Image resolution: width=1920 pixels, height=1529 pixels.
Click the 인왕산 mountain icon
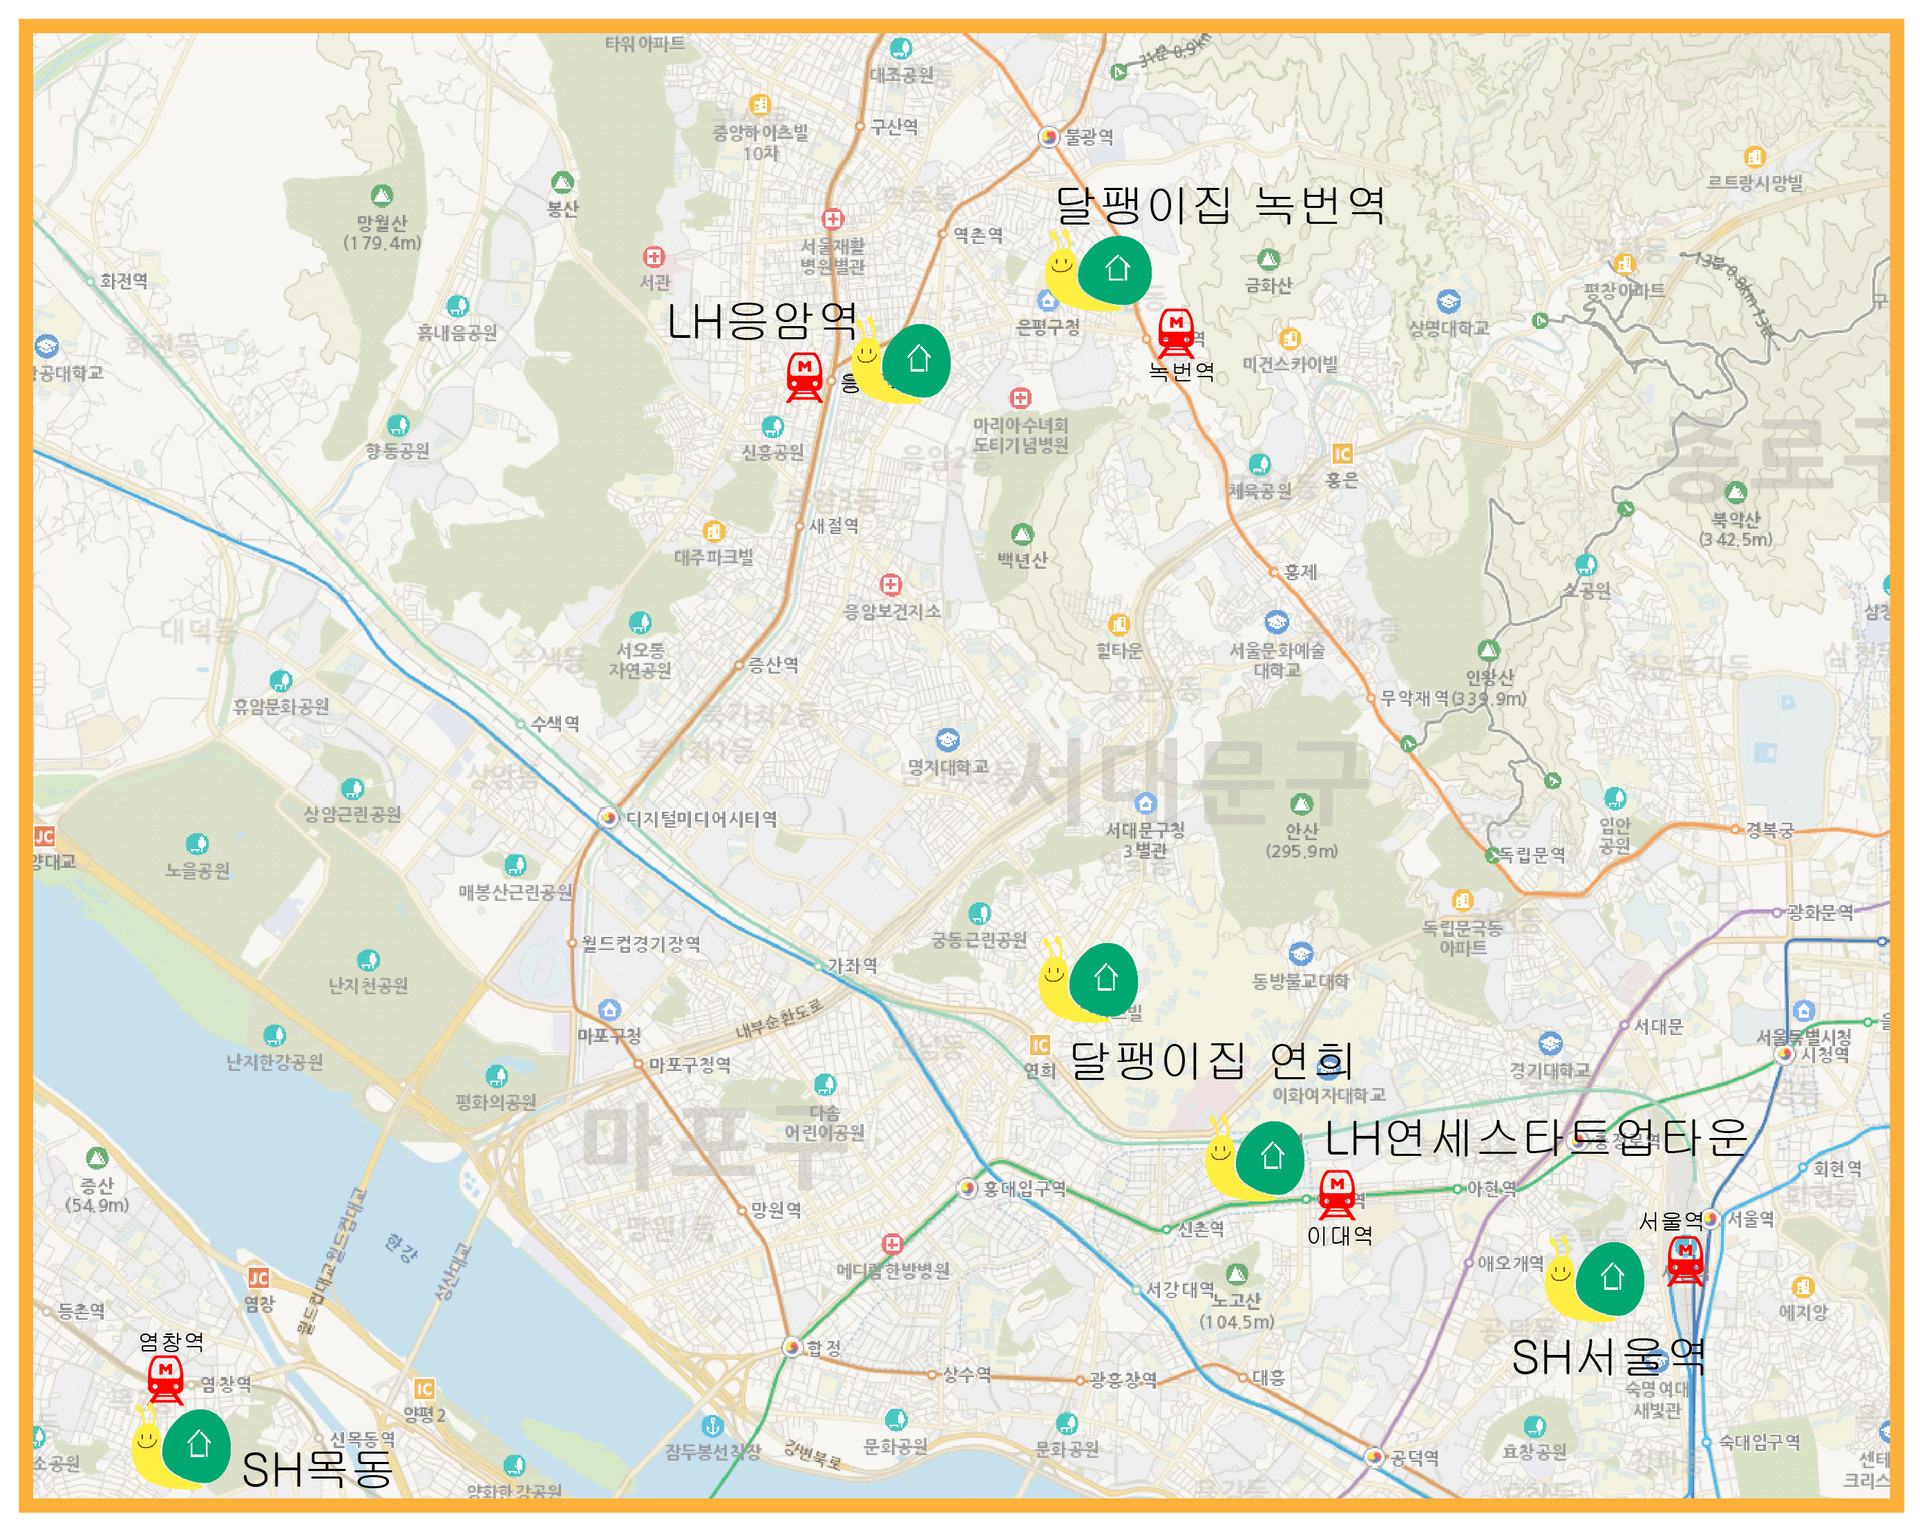(1489, 650)
